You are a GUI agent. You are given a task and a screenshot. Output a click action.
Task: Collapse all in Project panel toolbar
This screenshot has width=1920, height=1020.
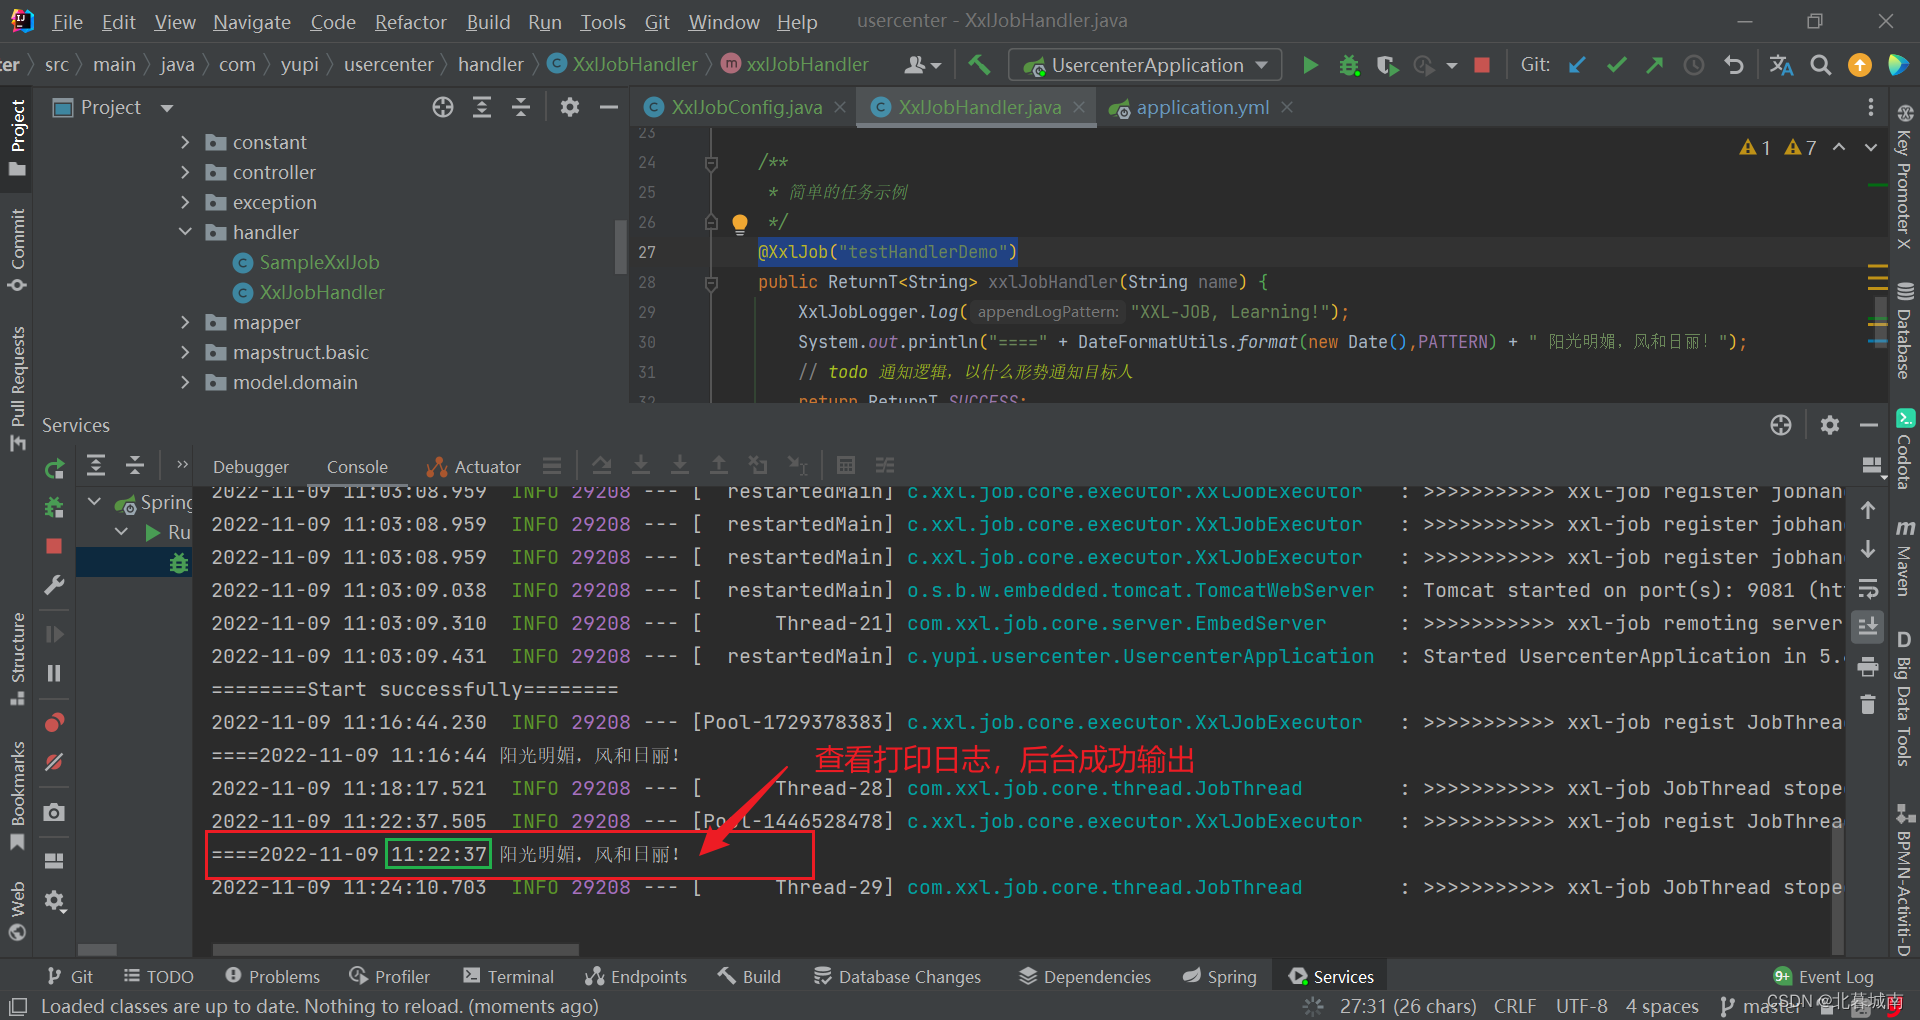click(x=521, y=107)
